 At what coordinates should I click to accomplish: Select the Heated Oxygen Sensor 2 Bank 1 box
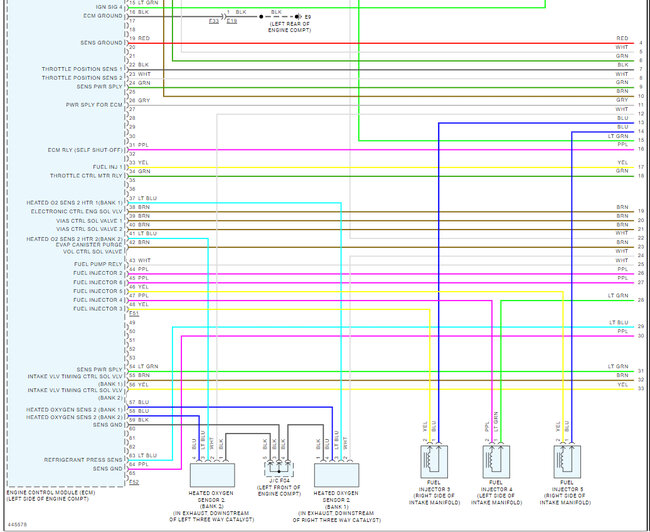(x=337, y=475)
